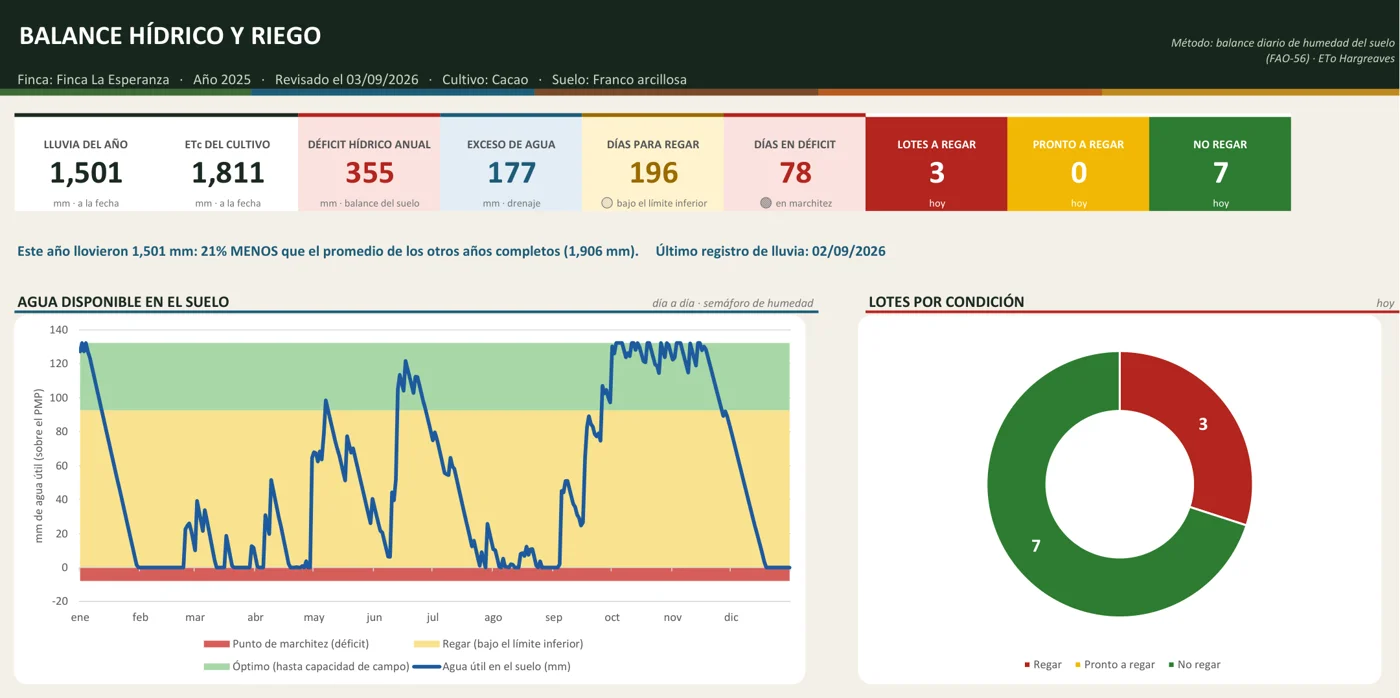Click the DÉFICIT HÍDRICO ANUAL value 355
1400x698 pixels.
pyautogui.click(x=369, y=173)
